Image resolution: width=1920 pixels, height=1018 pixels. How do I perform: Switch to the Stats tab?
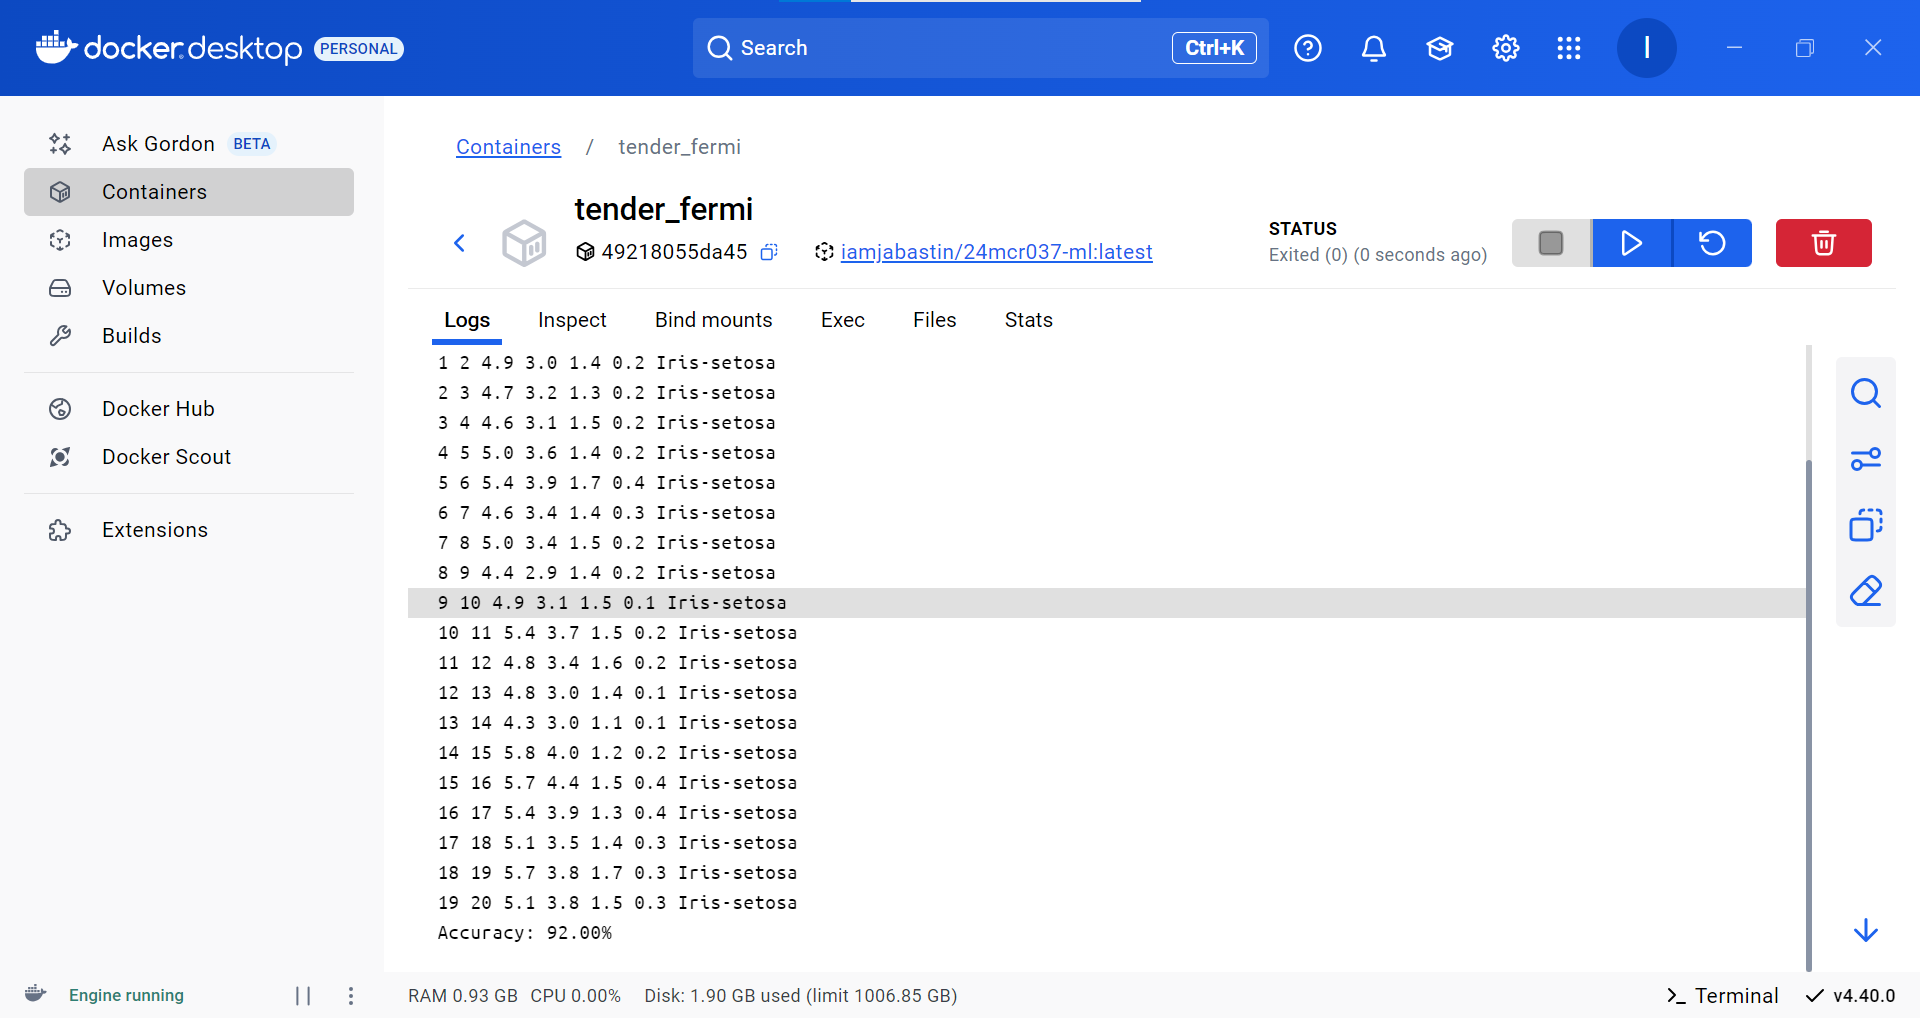(1029, 320)
